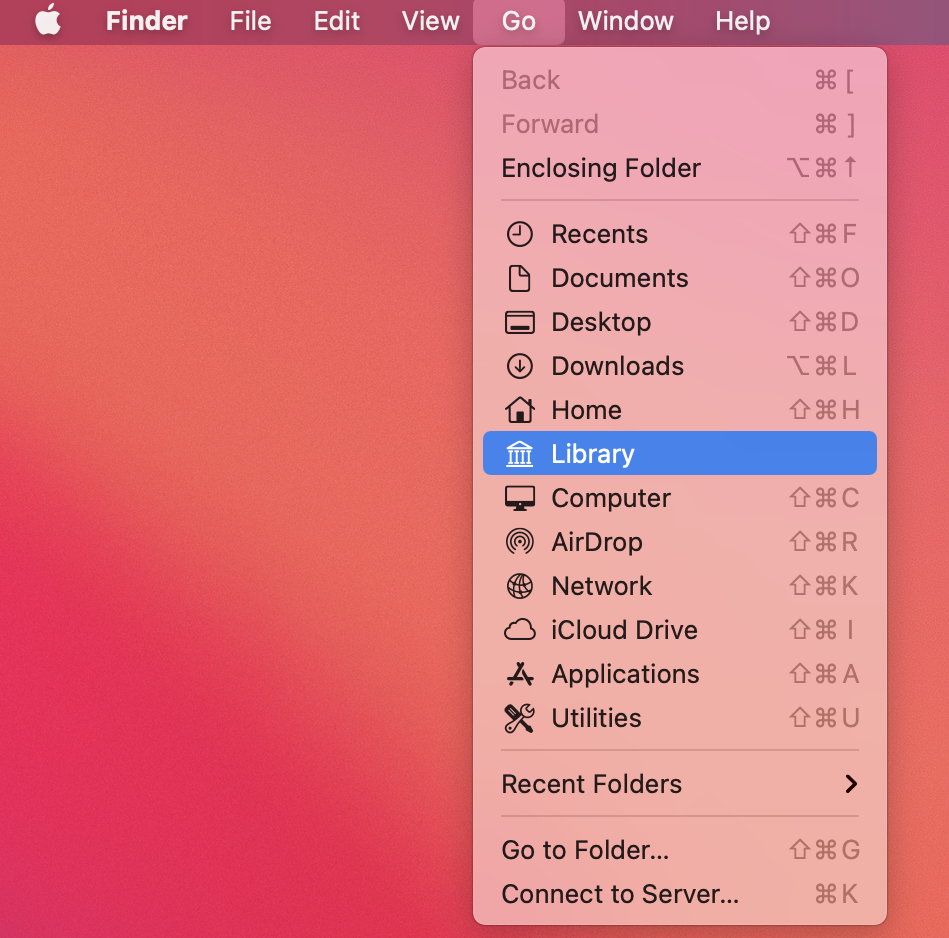Close the open Go menu

coord(519,21)
